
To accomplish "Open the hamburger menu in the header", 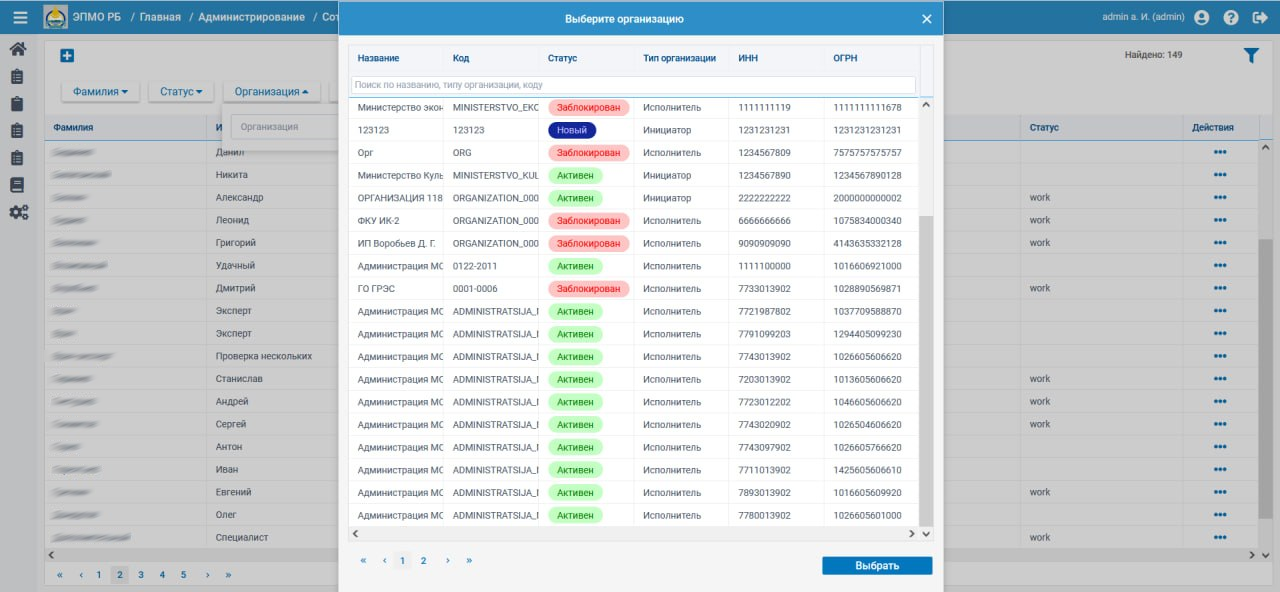I will click(x=20, y=17).
